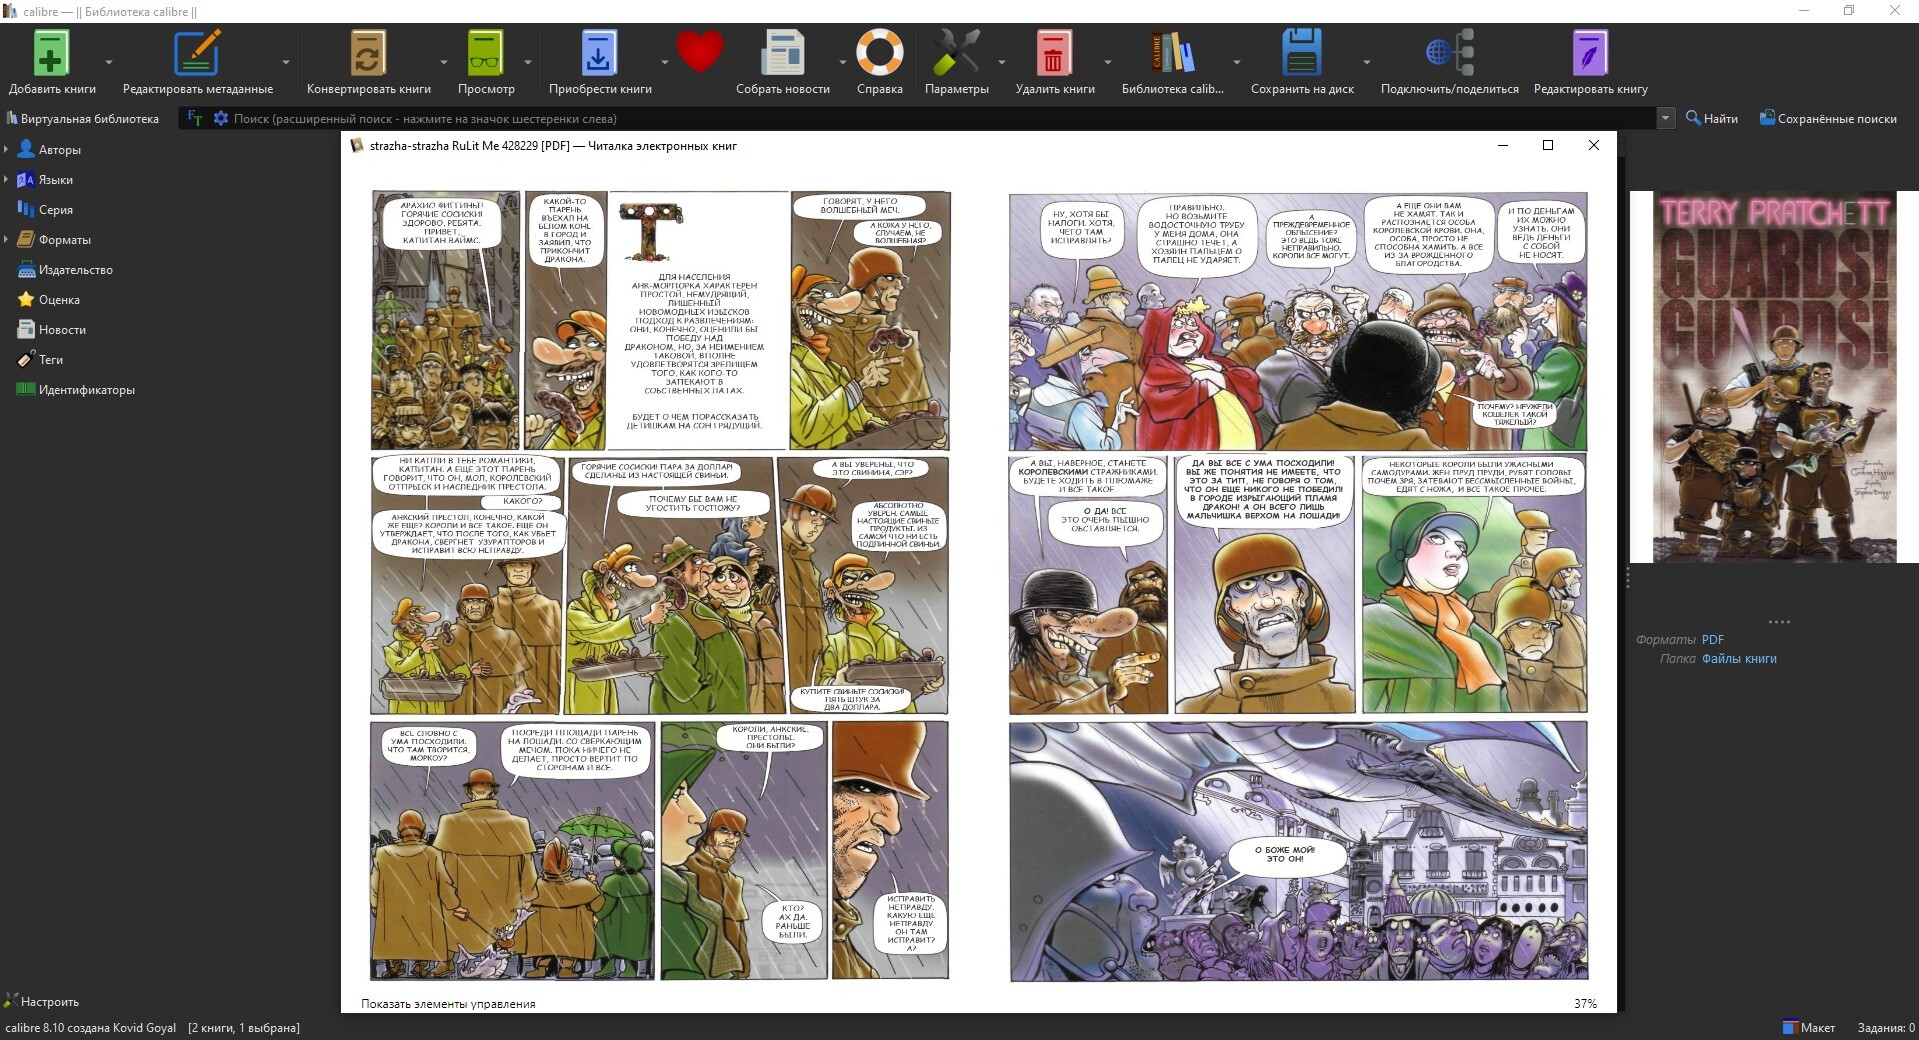Click the red heart donate icon
Screen dimensions: 1919x1040
pyautogui.click(x=699, y=51)
